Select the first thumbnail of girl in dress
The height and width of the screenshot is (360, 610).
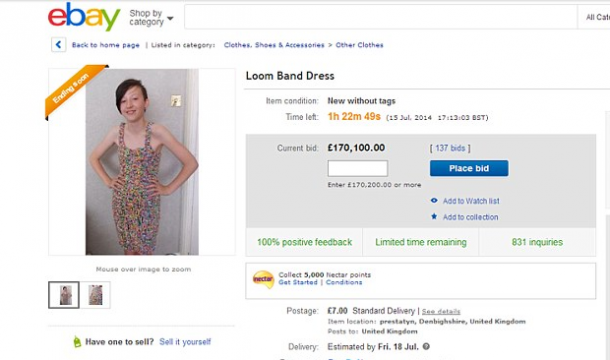[x=64, y=295]
